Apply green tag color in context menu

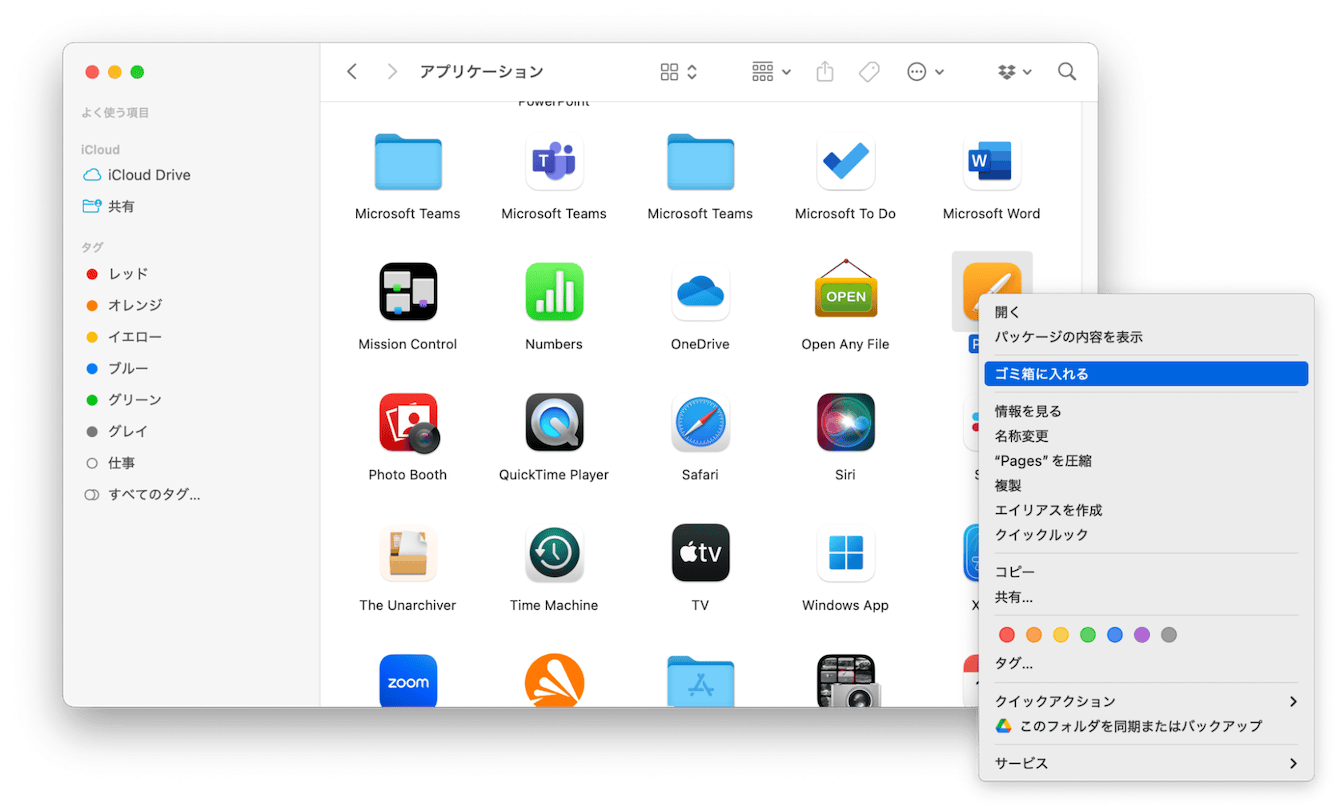1088,635
